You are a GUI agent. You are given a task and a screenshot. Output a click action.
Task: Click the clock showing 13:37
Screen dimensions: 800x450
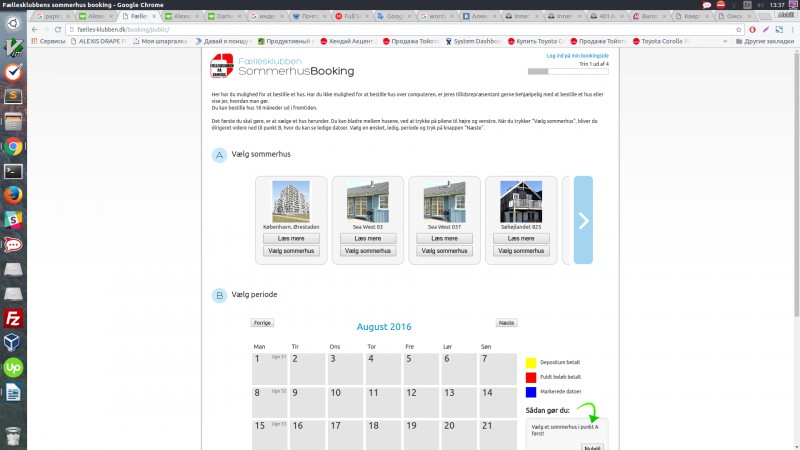tap(777, 5)
